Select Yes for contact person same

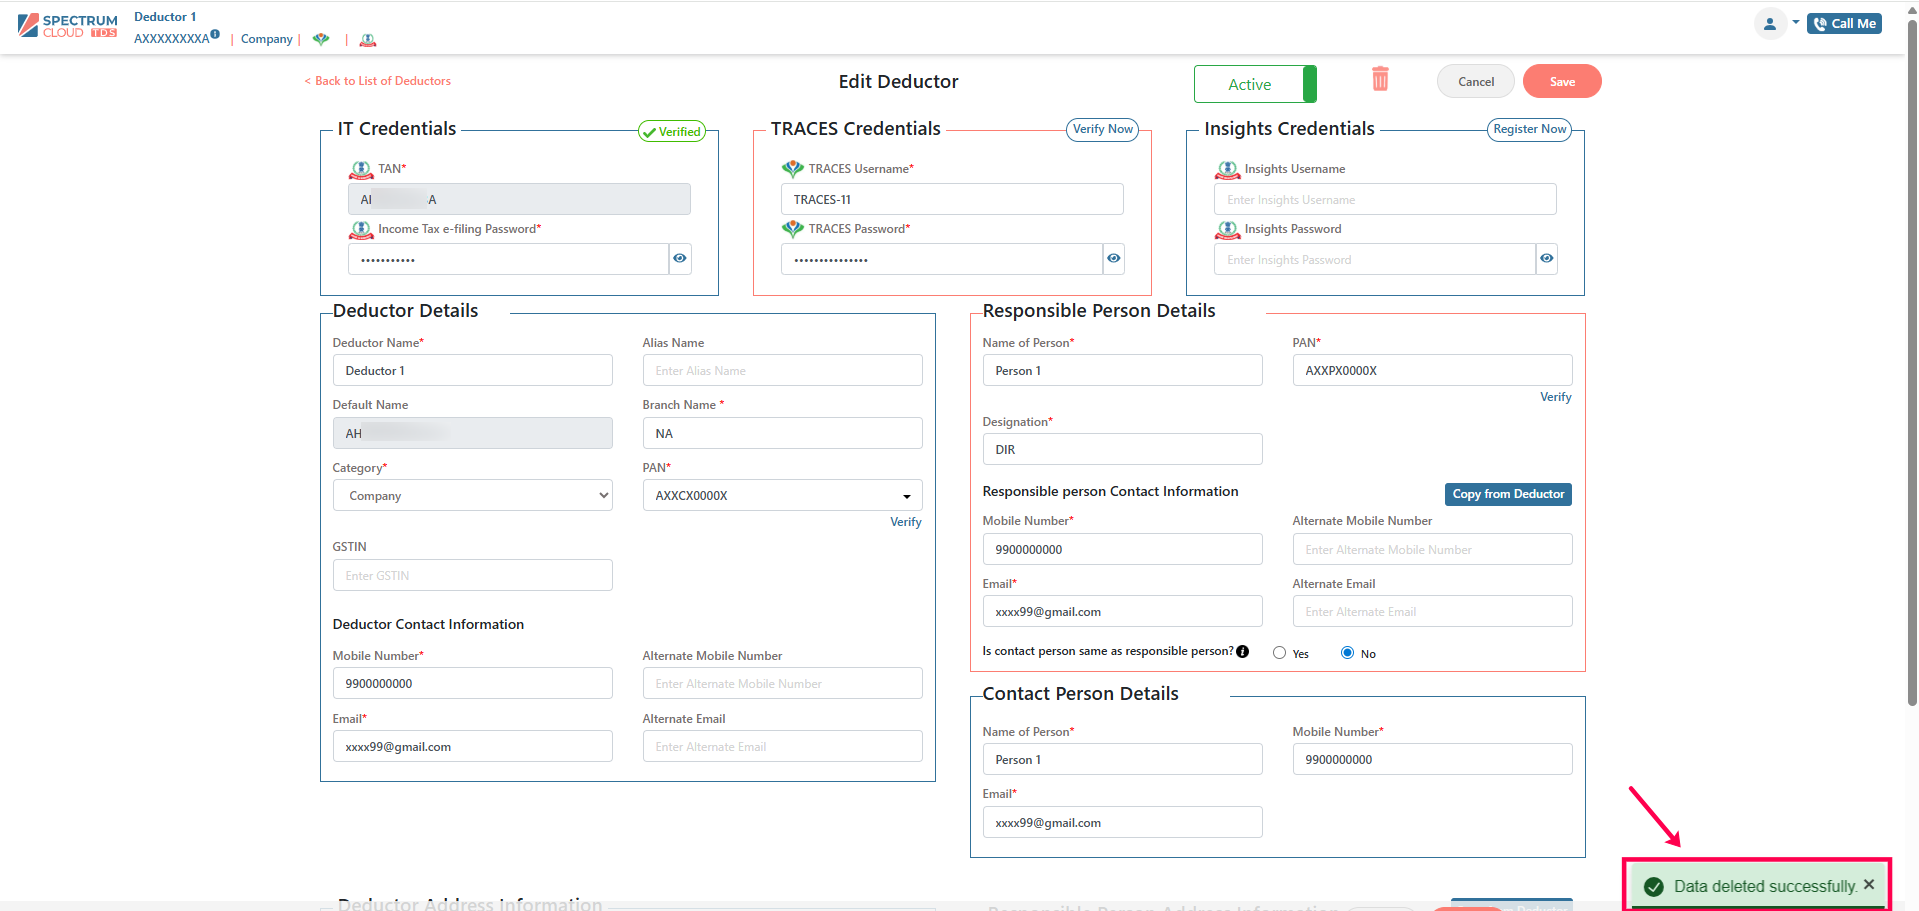point(1280,653)
